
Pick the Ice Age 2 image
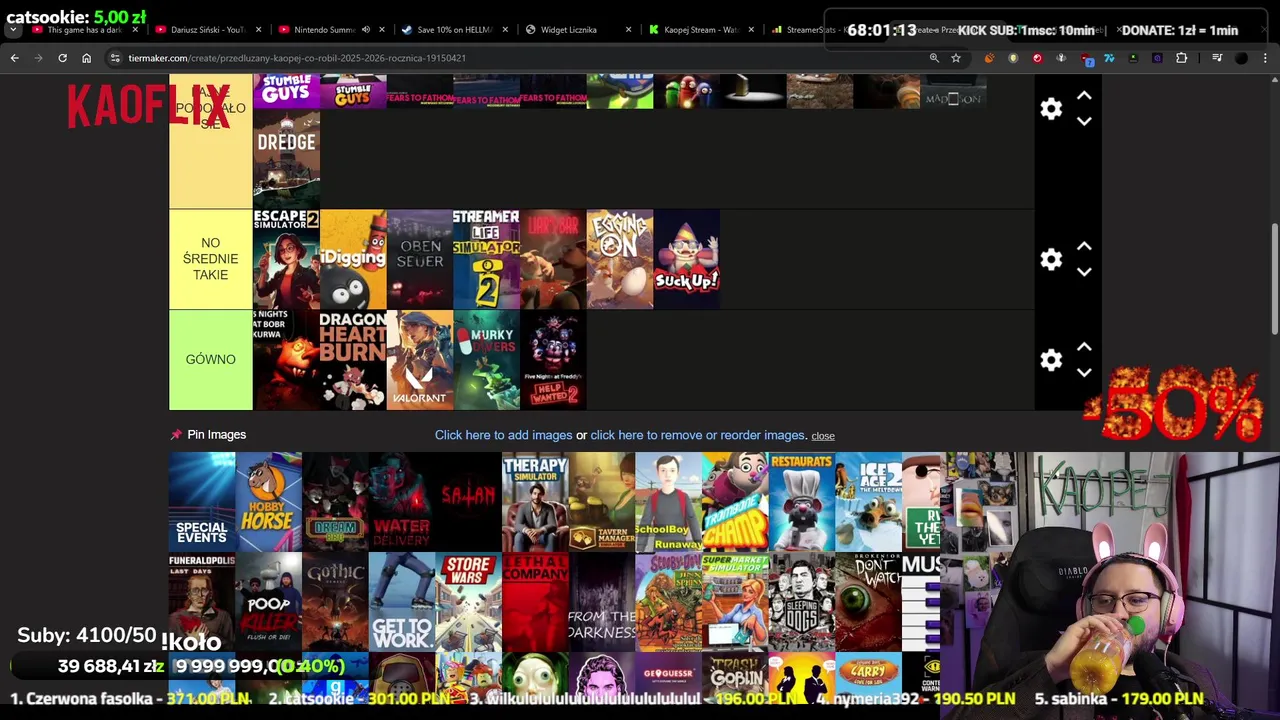pyautogui.click(x=868, y=502)
